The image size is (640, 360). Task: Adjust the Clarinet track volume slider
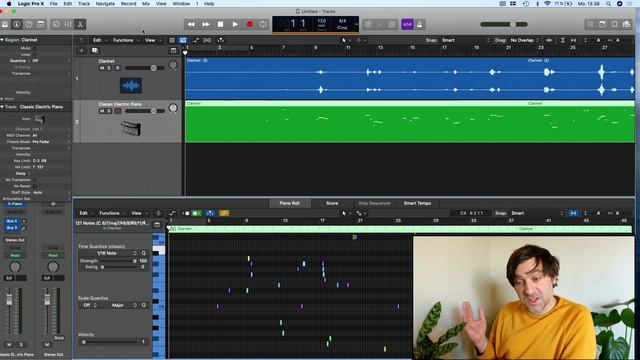pos(145,68)
